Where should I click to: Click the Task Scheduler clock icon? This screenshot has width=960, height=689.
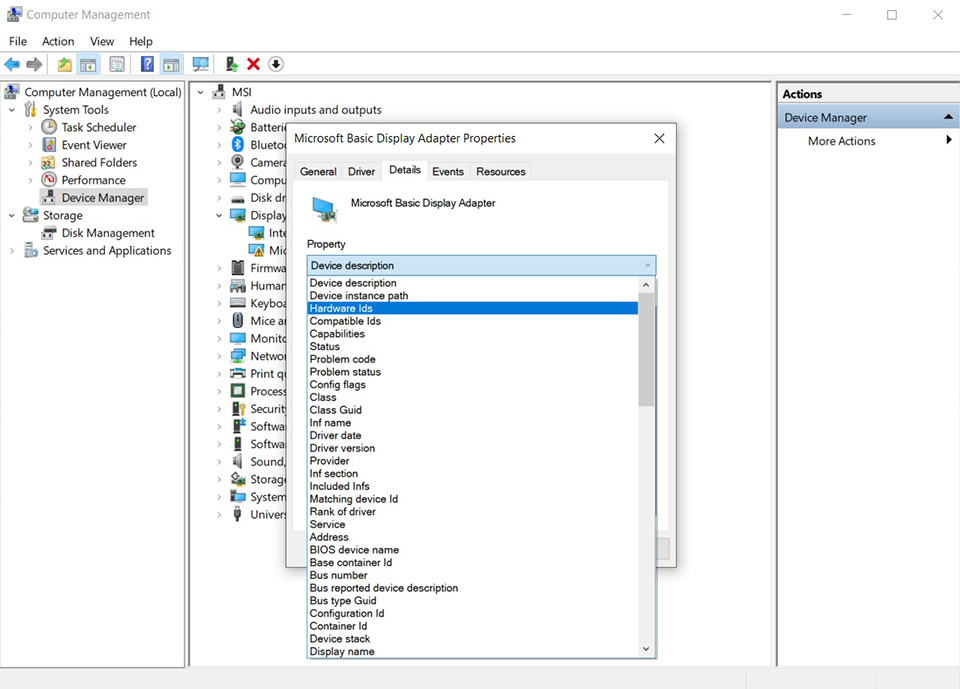(49, 127)
